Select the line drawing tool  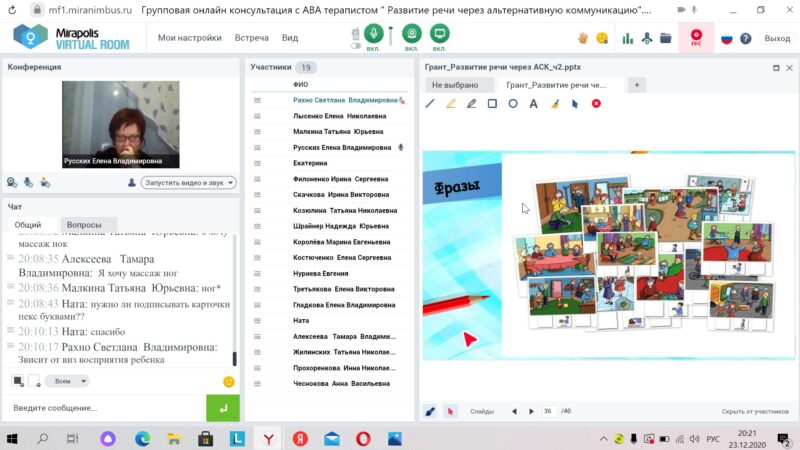pos(430,104)
